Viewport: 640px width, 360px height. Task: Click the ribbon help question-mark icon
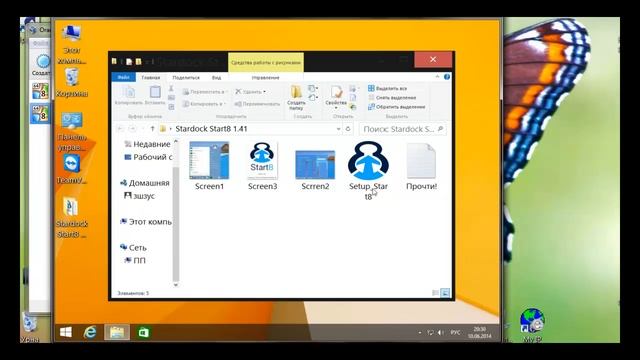coord(447,77)
